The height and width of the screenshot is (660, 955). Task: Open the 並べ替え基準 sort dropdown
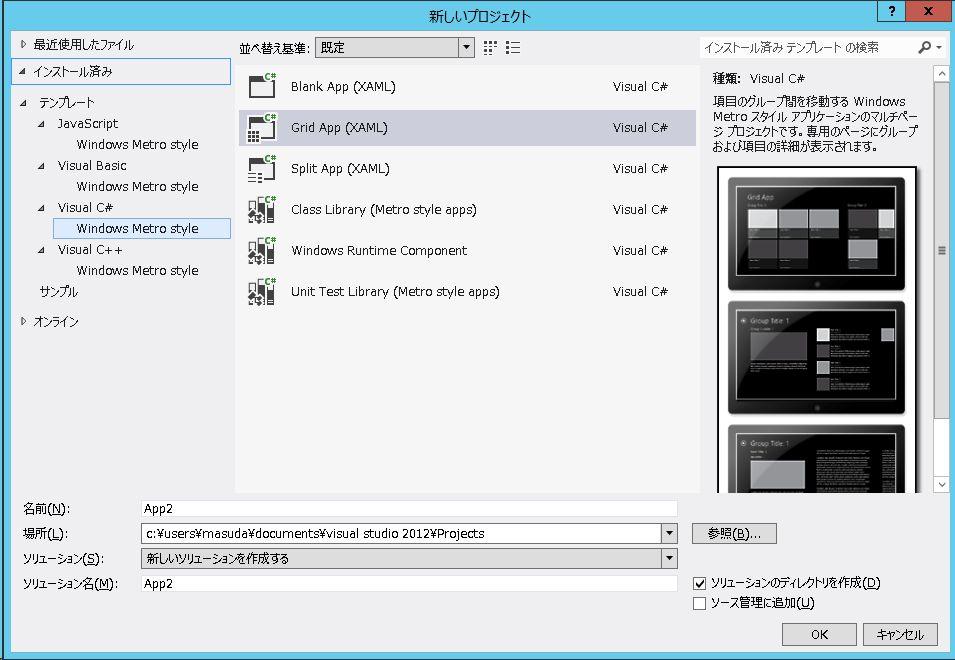click(466, 48)
